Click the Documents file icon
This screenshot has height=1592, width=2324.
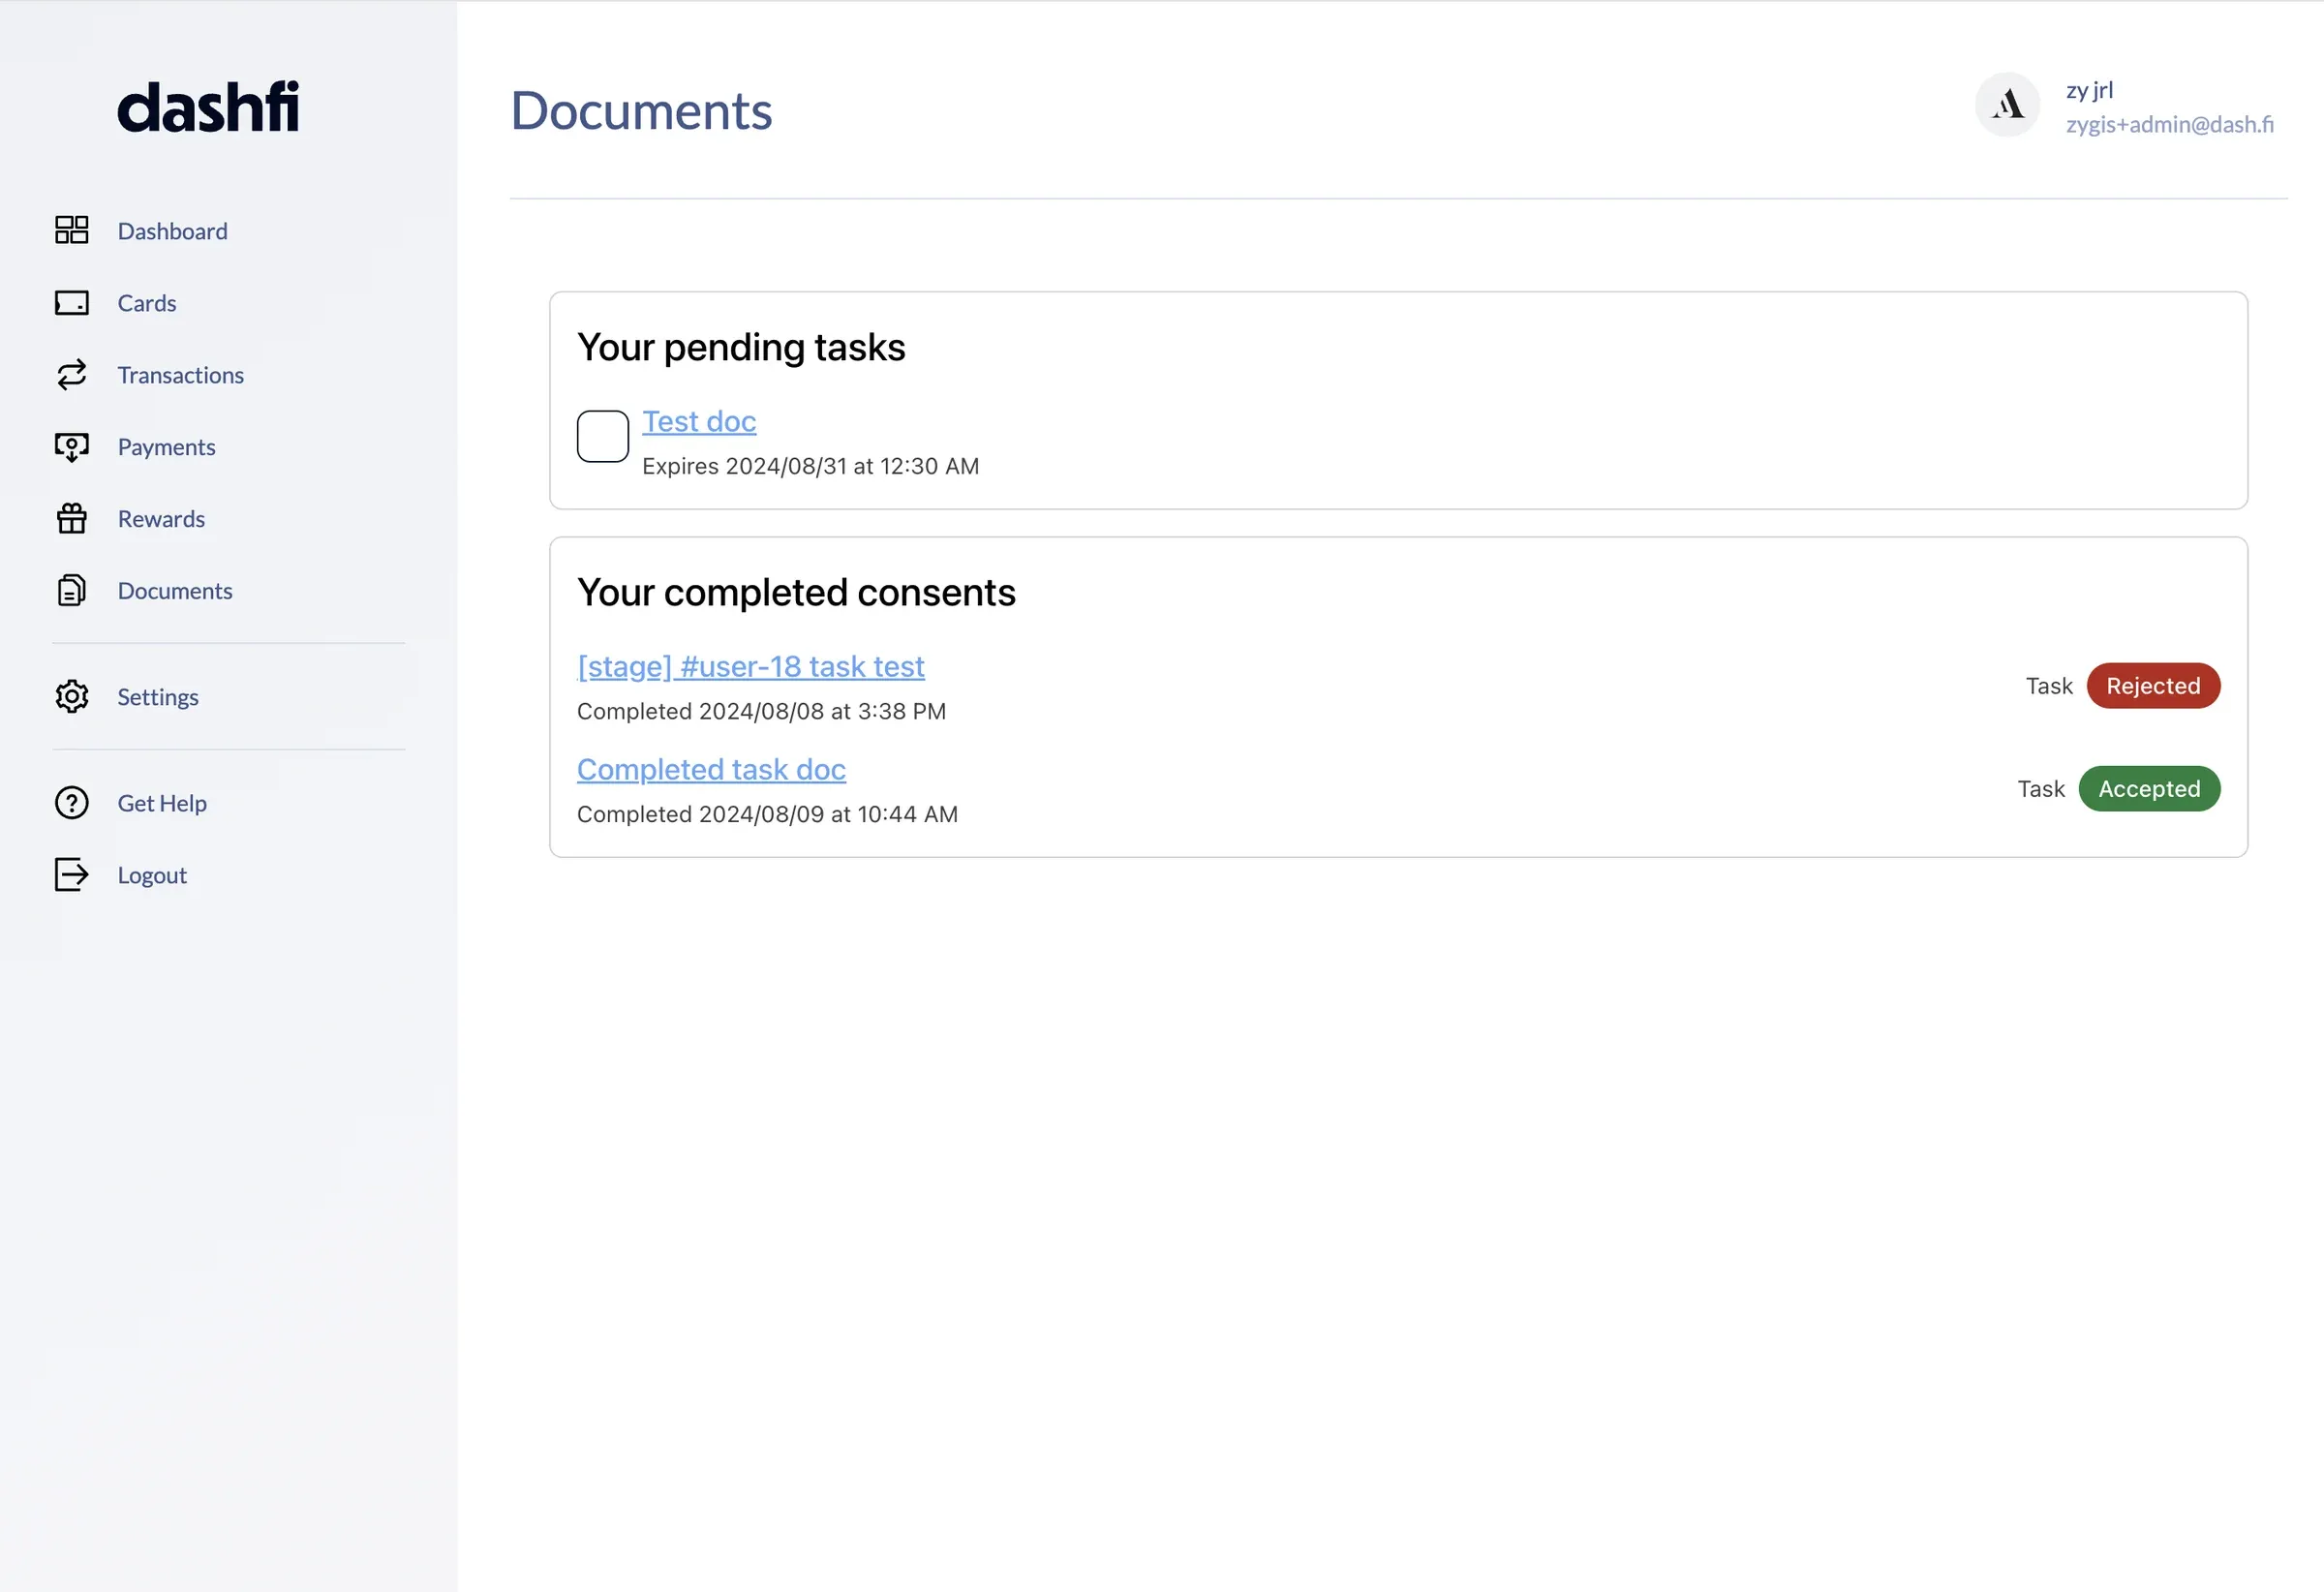(71, 591)
